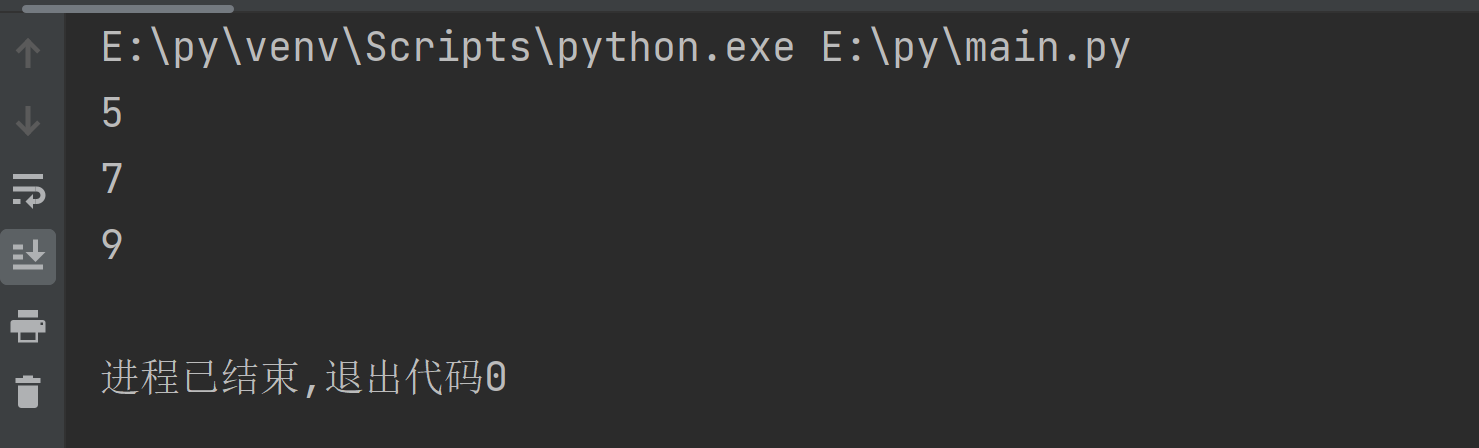Open the E:\py\main.py script path
The width and height of the screenshot is (1479, 448).
976,48
